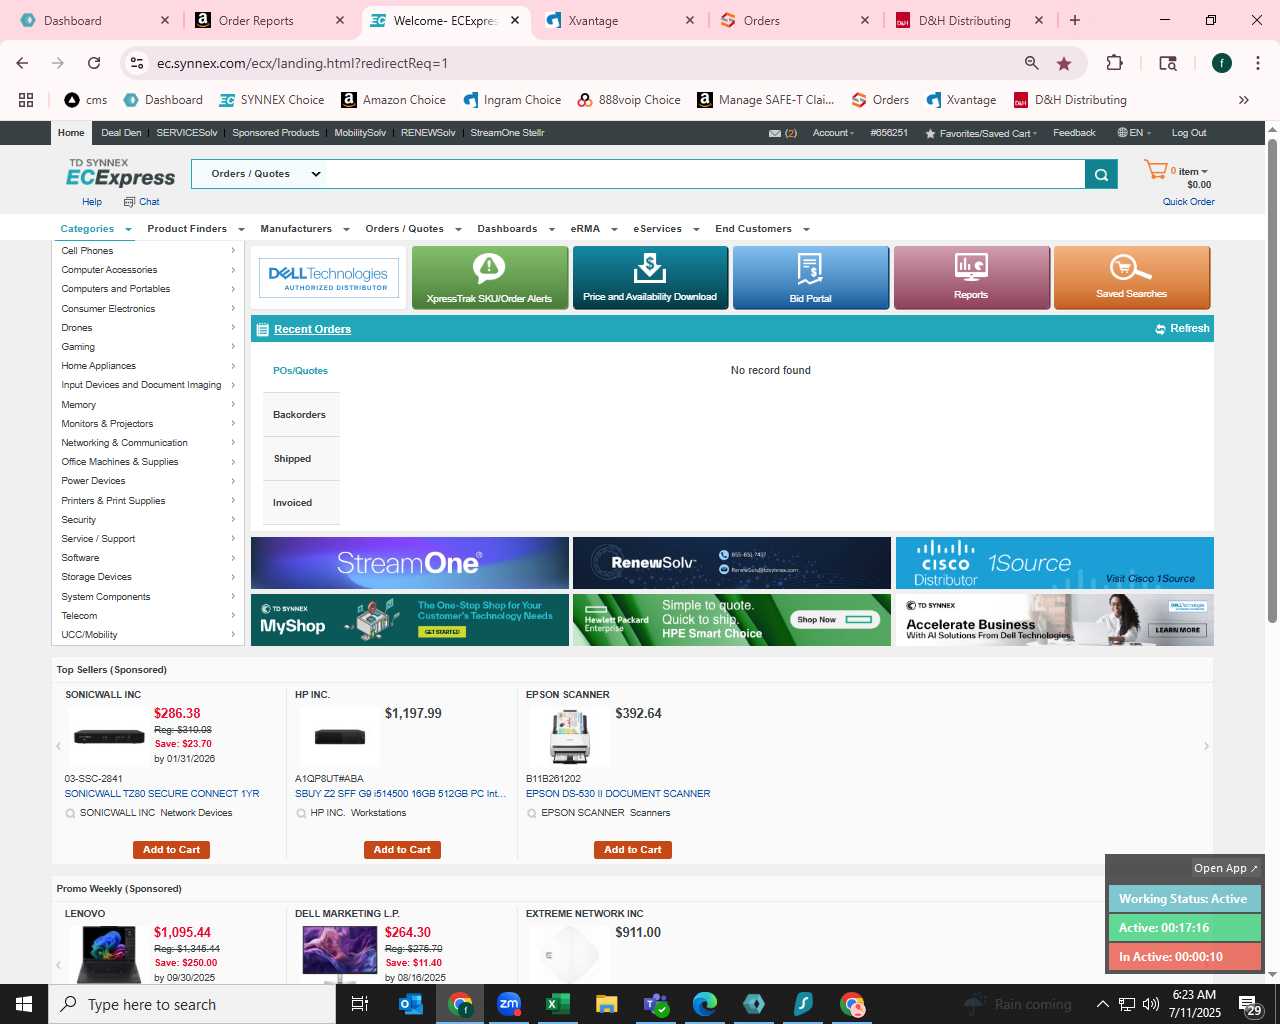Open the Cisco 1Source distributor banner
Screen dimensions: 1280x1024
tap(1054, 563)
